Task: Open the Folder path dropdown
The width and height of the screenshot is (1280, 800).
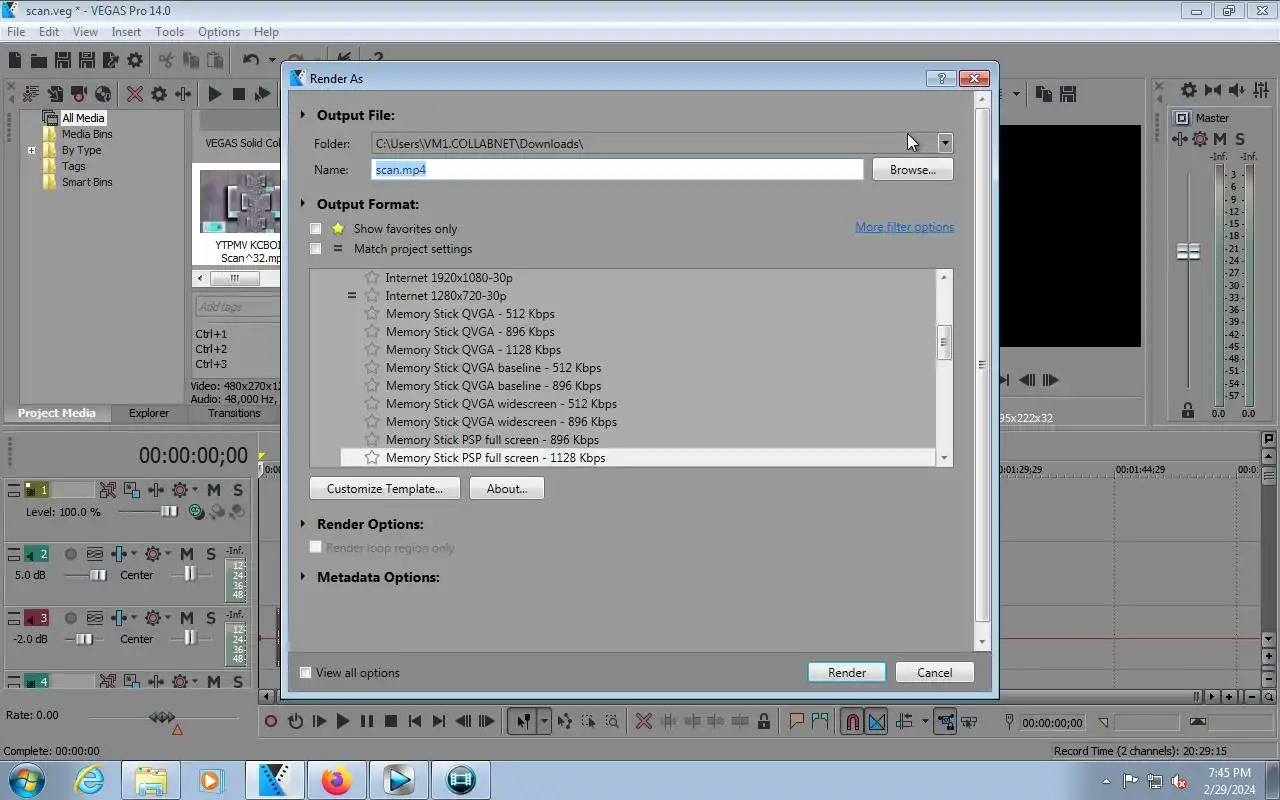Action: pyautogui.click(x=945, y=143)
